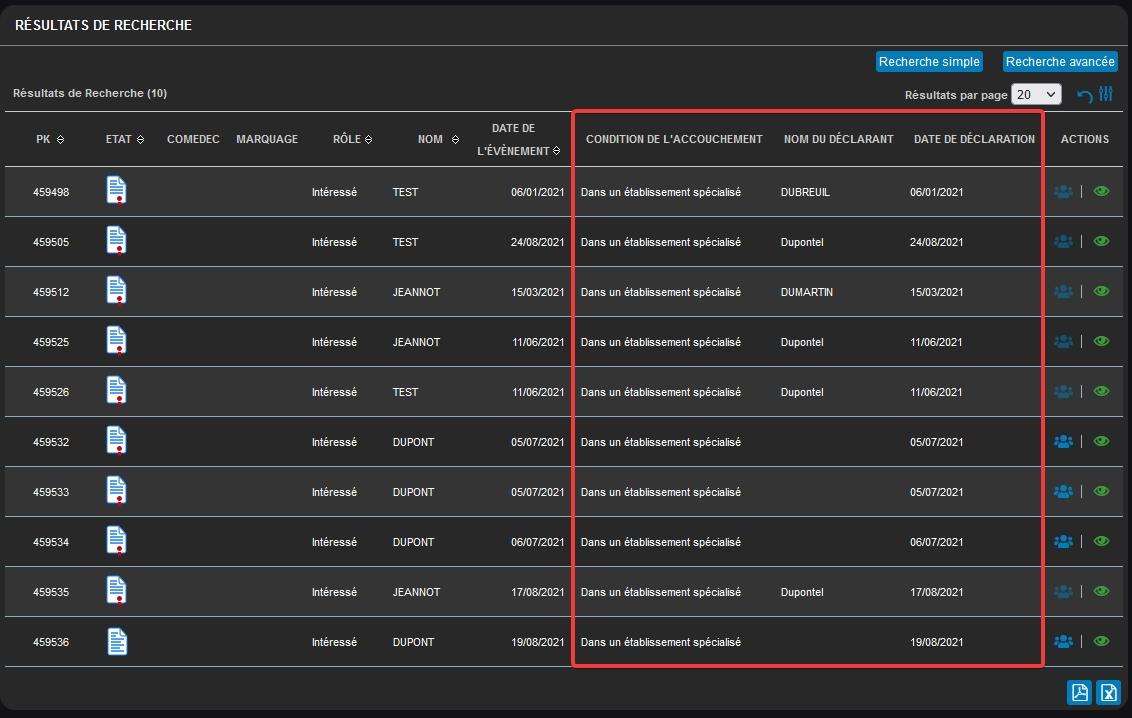Select the DUMARTIN declarant cell
Viewport: 1132px width, 718px height.
pos(806,292)
